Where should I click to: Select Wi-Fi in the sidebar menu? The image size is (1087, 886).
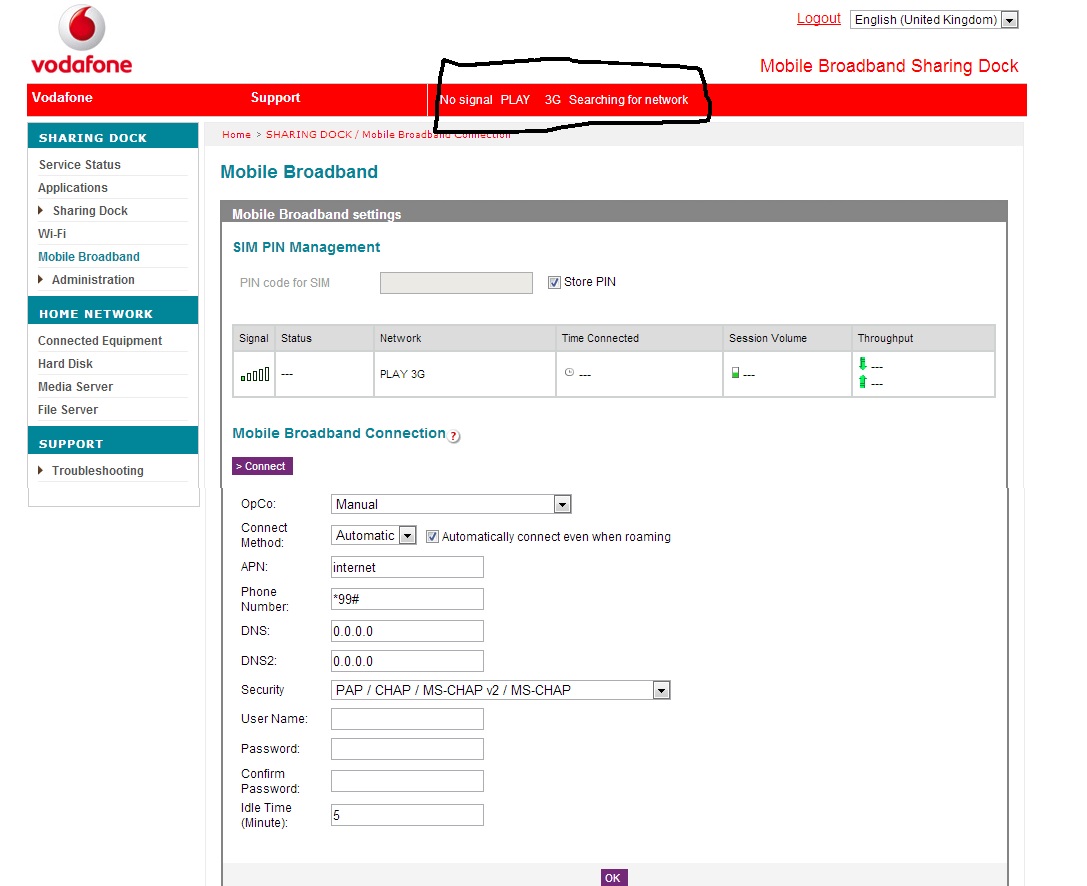coord(52,234)
